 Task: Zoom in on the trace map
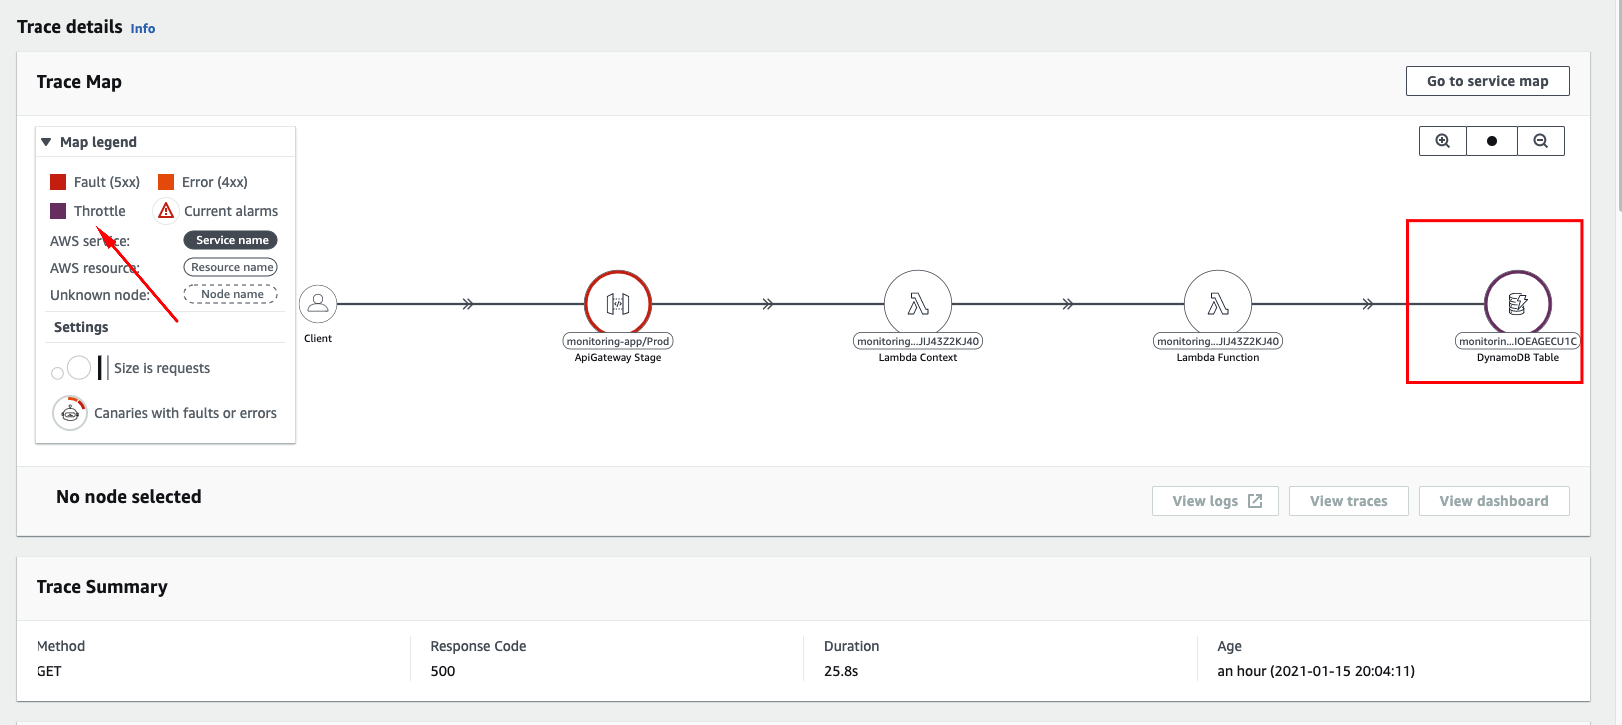coord(1443,141)
